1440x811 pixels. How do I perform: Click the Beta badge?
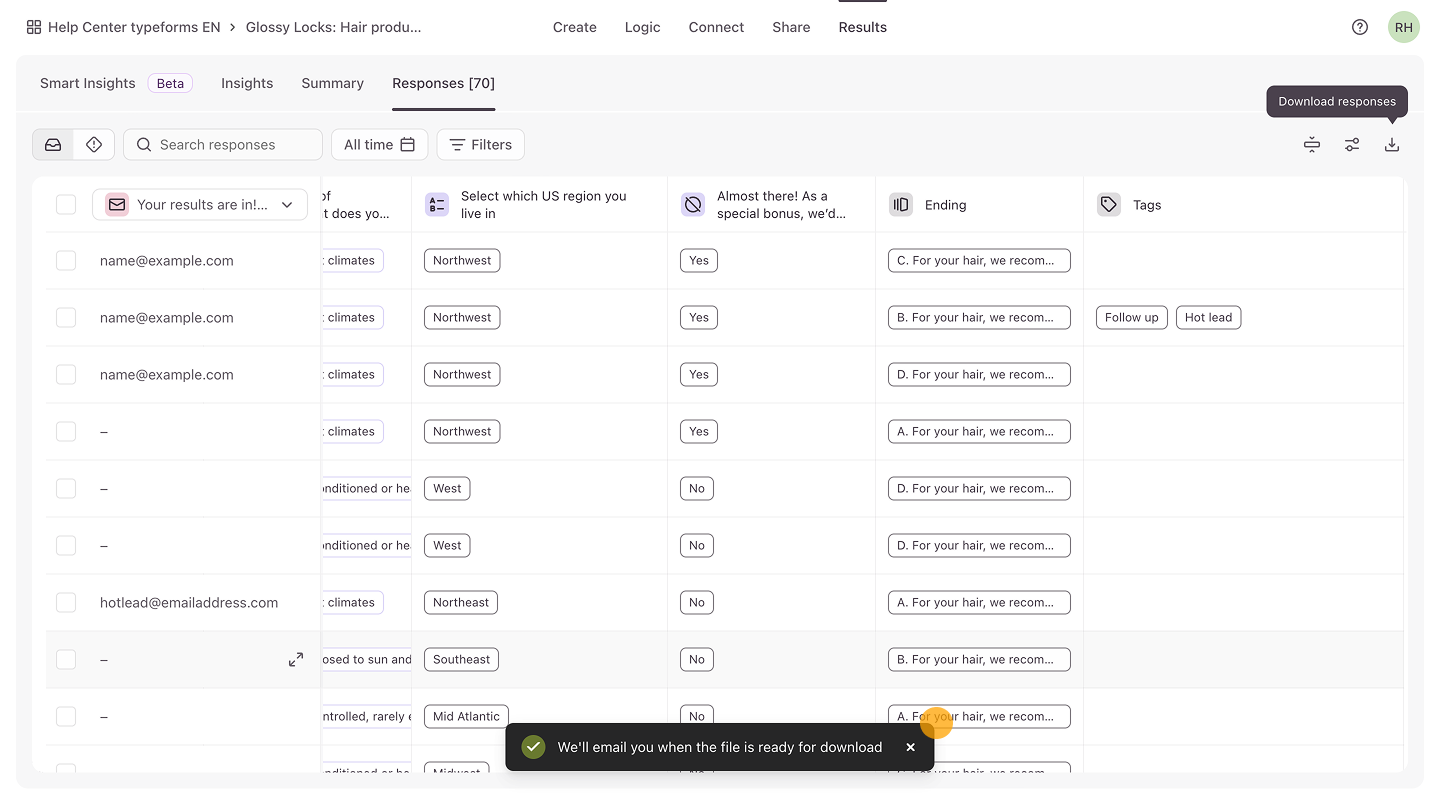(x=170, y=83)
